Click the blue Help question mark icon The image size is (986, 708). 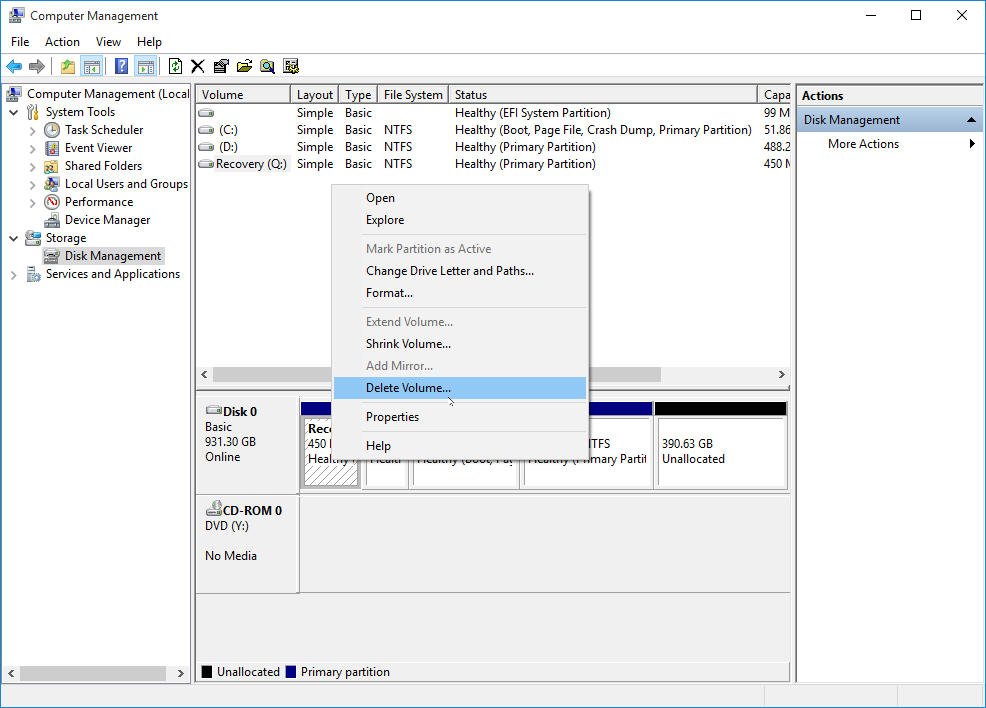click(x=121, y=66)
